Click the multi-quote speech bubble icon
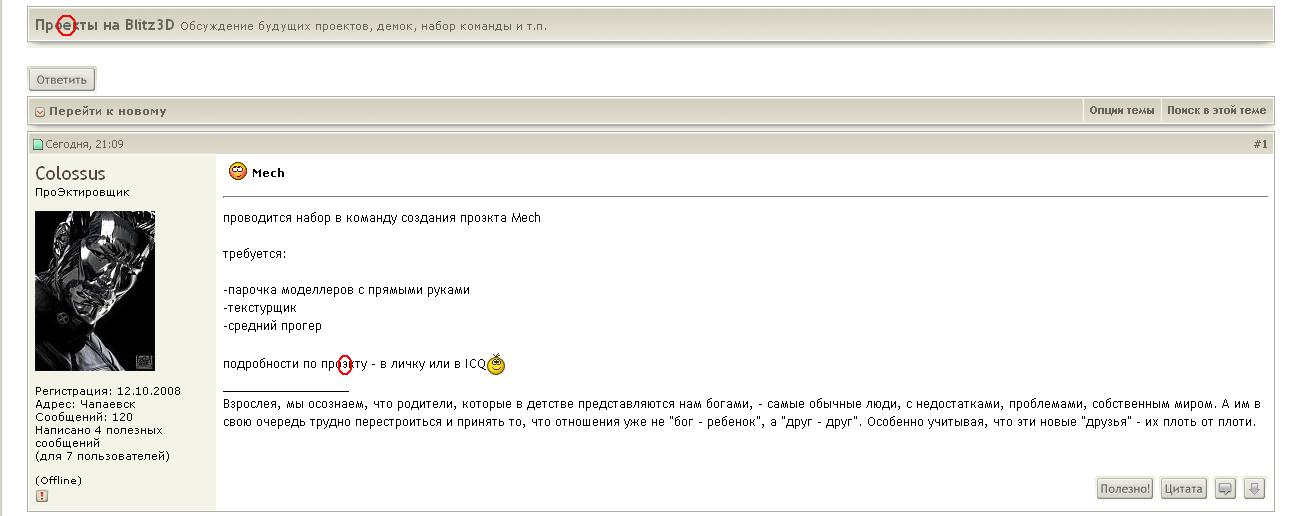Screen dimensions: 1295x516 click(x=1225, y=489)
